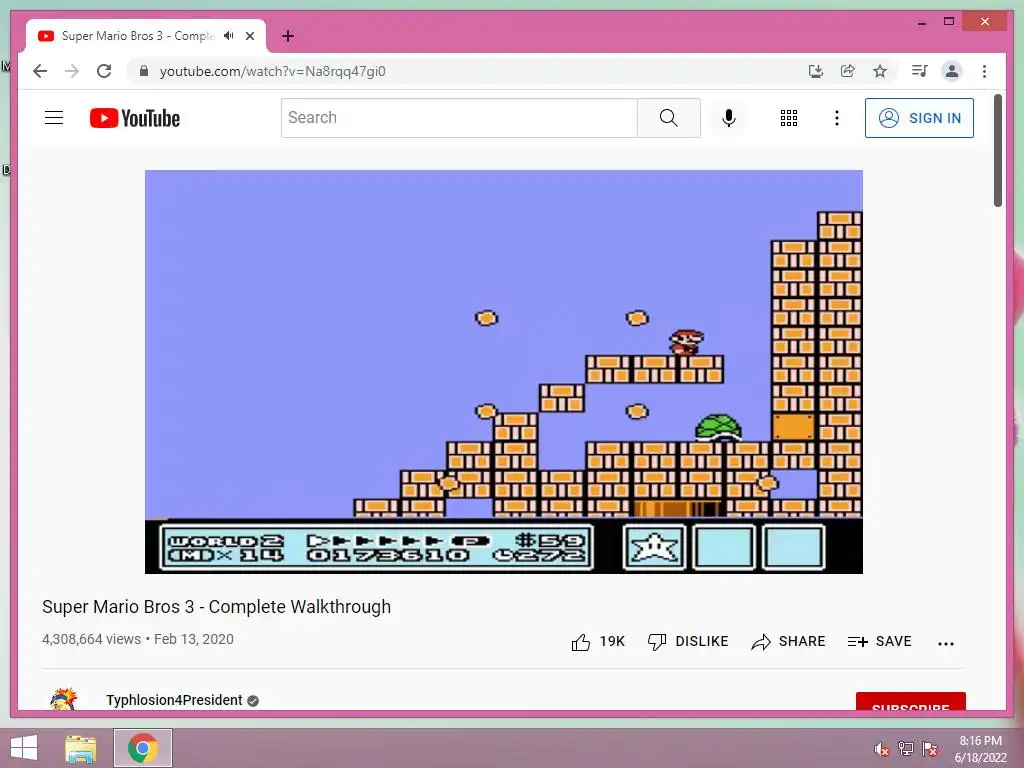The image size is (1024, 768).
Task: Close the Super Mario Bros 3 tab
Action: point(250,36)
